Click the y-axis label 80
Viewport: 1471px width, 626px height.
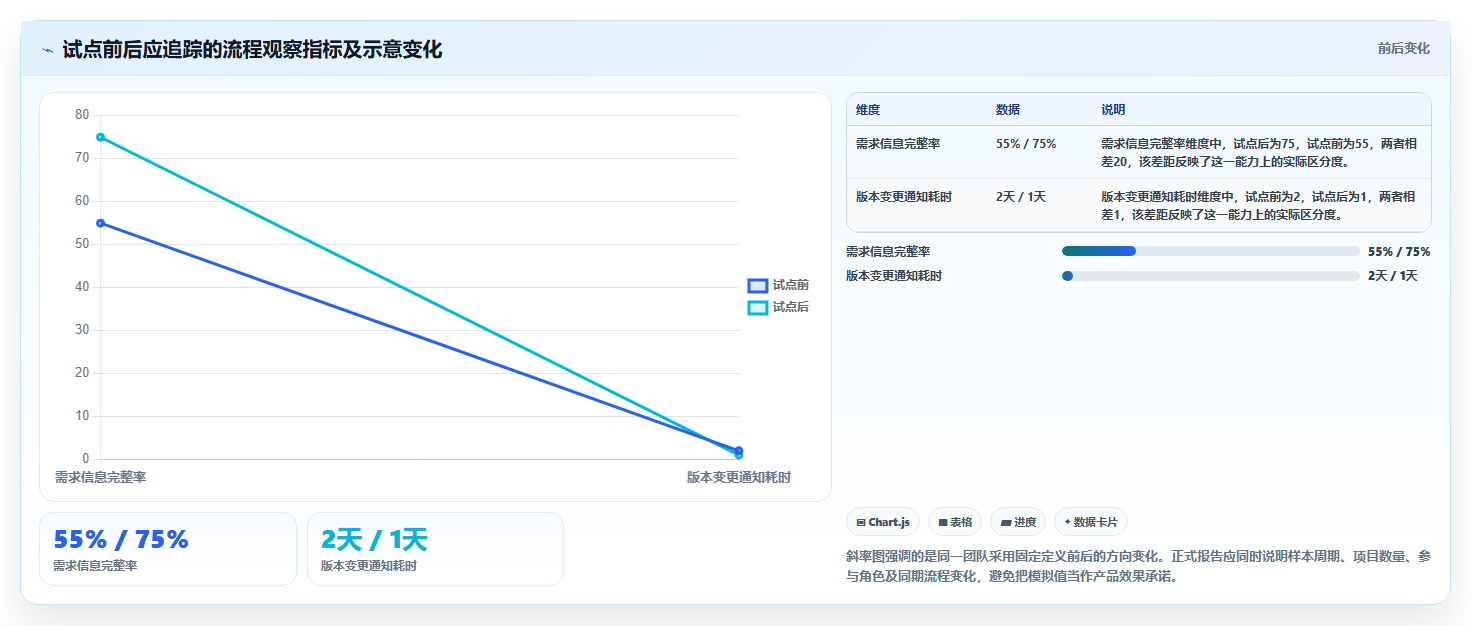click(x=82, y=115)
